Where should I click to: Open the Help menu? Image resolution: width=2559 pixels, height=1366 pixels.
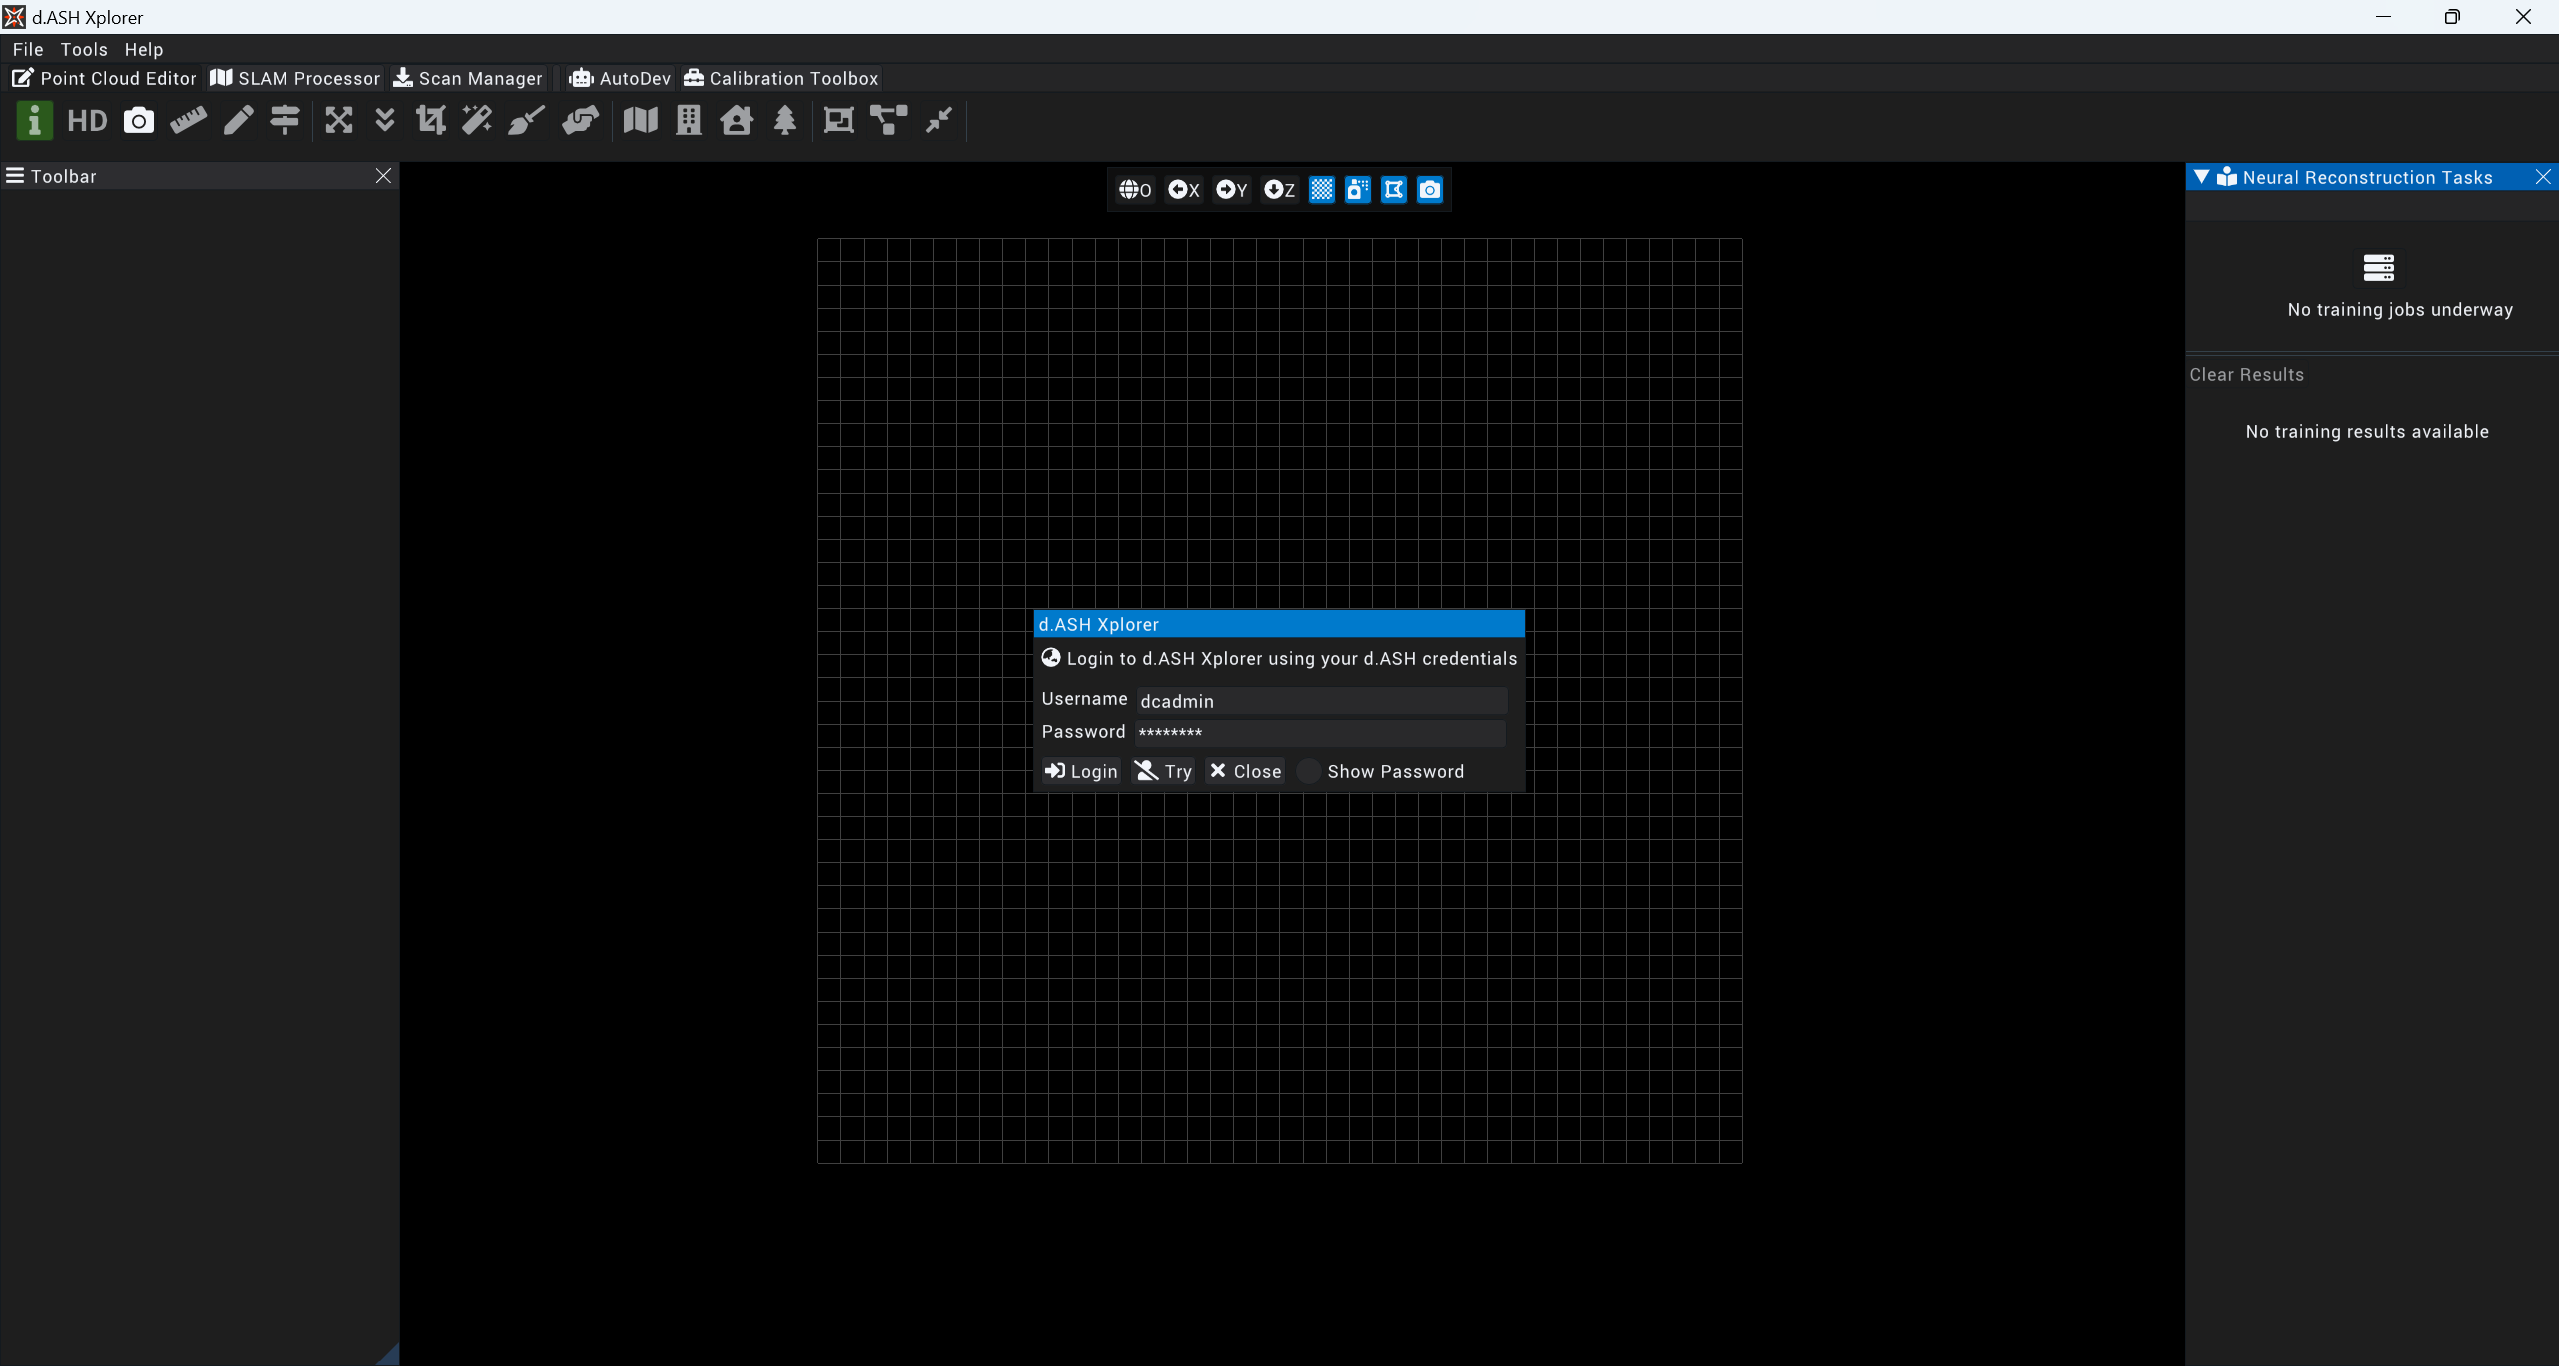point(144,49)
